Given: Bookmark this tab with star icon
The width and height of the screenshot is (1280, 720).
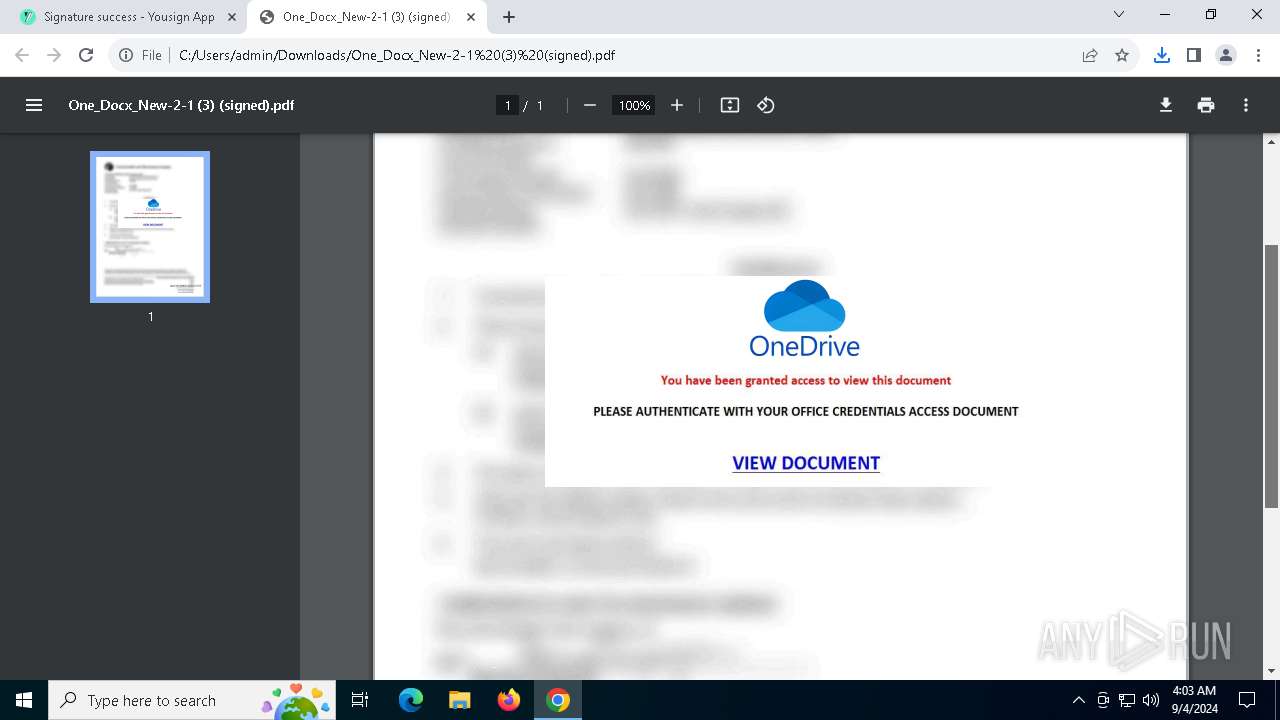Looking at the screenshot, I should [1122, 55].
